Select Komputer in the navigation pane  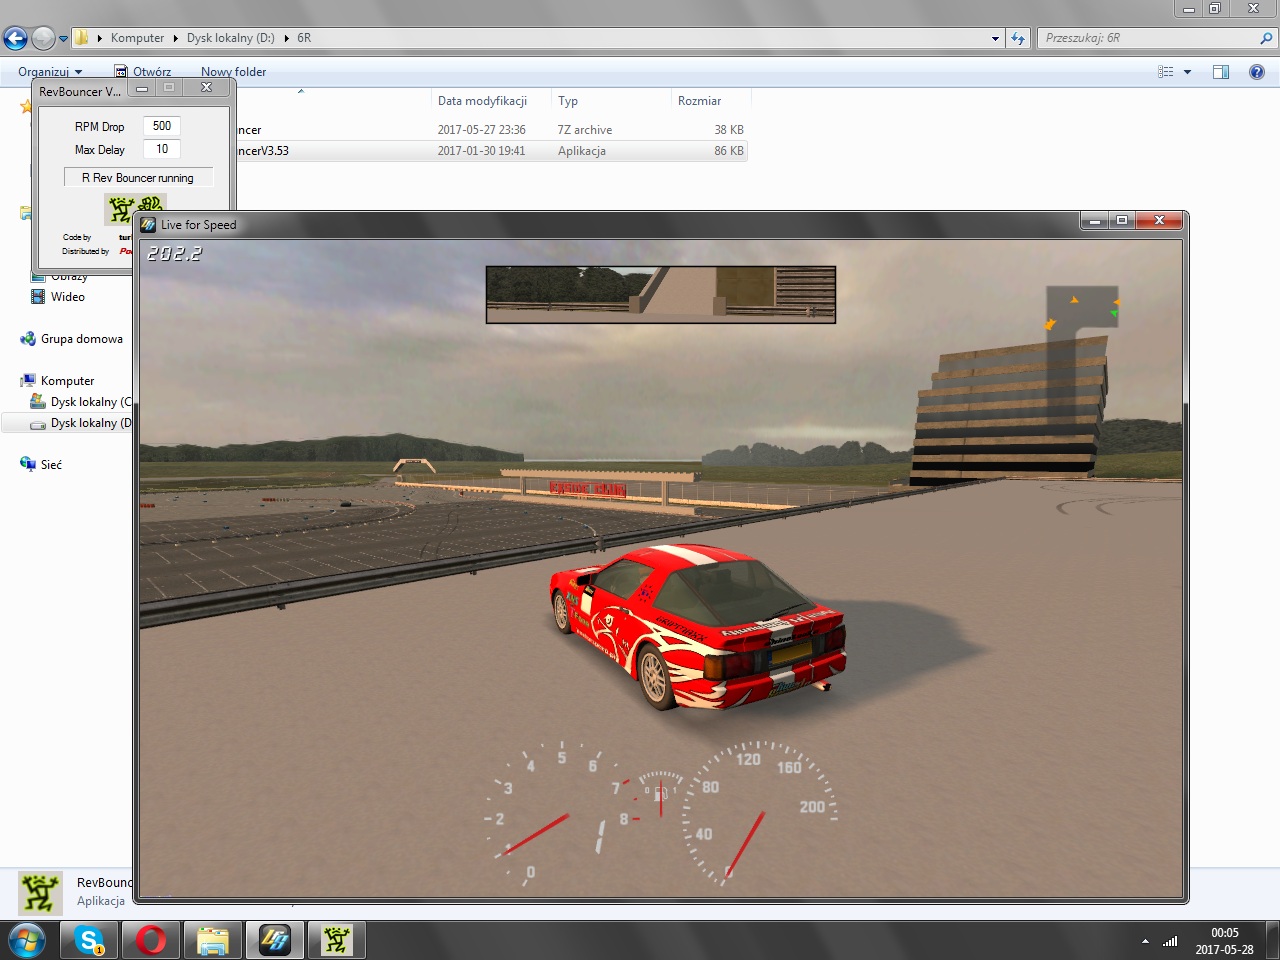tap(67, 381)
